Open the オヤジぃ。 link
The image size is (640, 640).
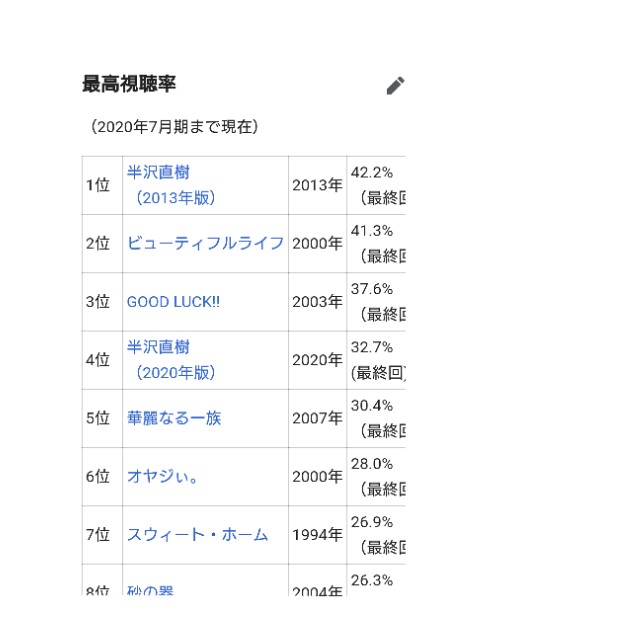coord(162,476)
